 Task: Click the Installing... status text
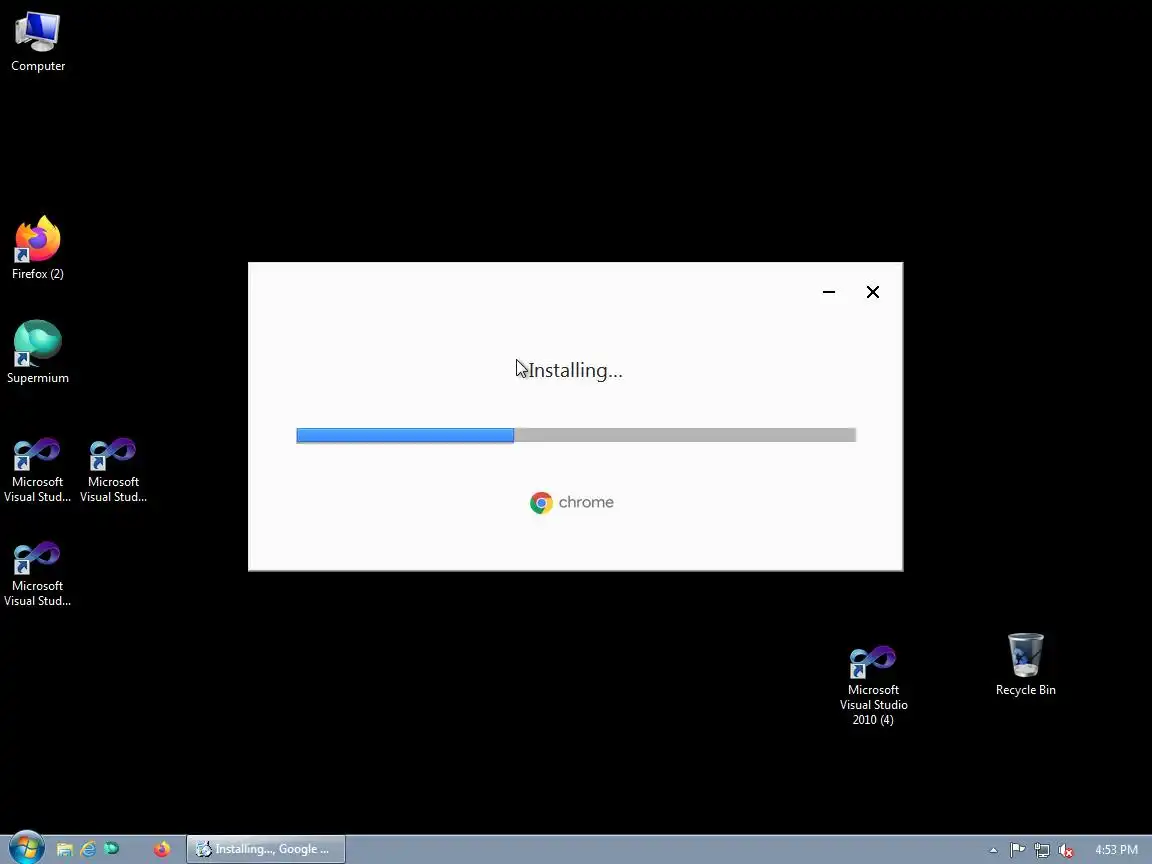pos(575,370)
